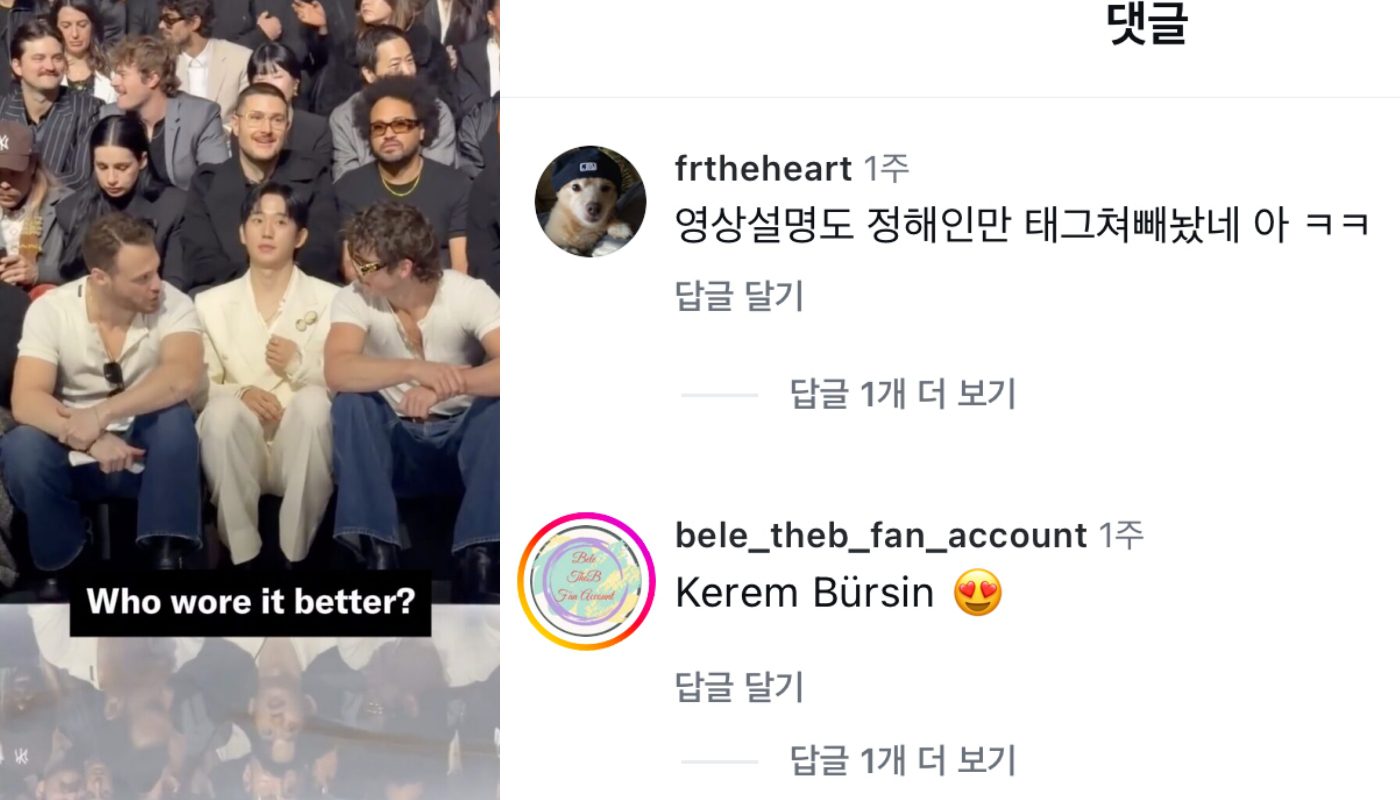Viewport: 1400px width, 800px height.
Task: Reply to frtheheart's comment via 답글 달기
Action: pos(740,297)
